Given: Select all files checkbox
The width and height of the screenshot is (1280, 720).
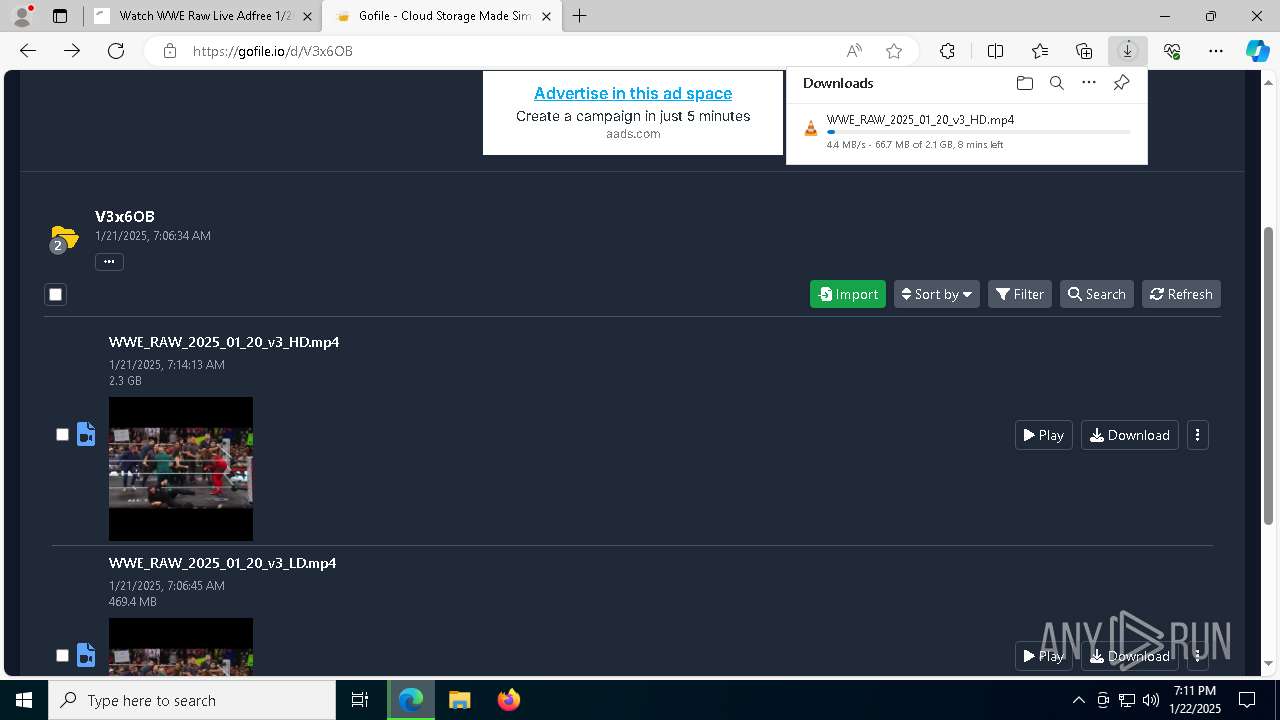Looking at the screenshot, I should pyautogui.click(x=56, y=294).
